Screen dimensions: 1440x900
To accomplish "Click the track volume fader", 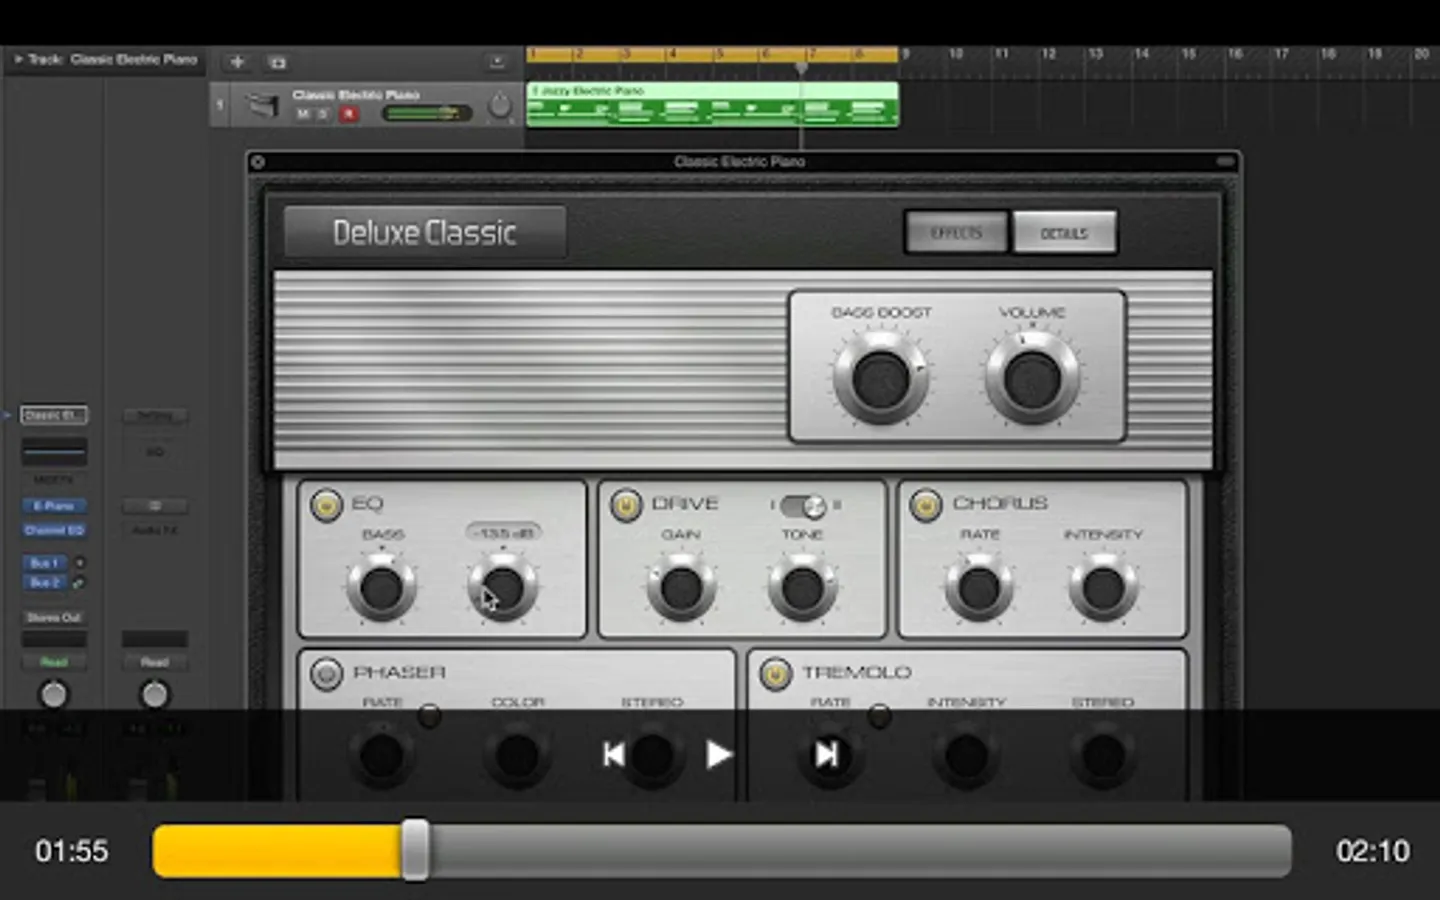I will pyautogui.click(x=427, y=113).
